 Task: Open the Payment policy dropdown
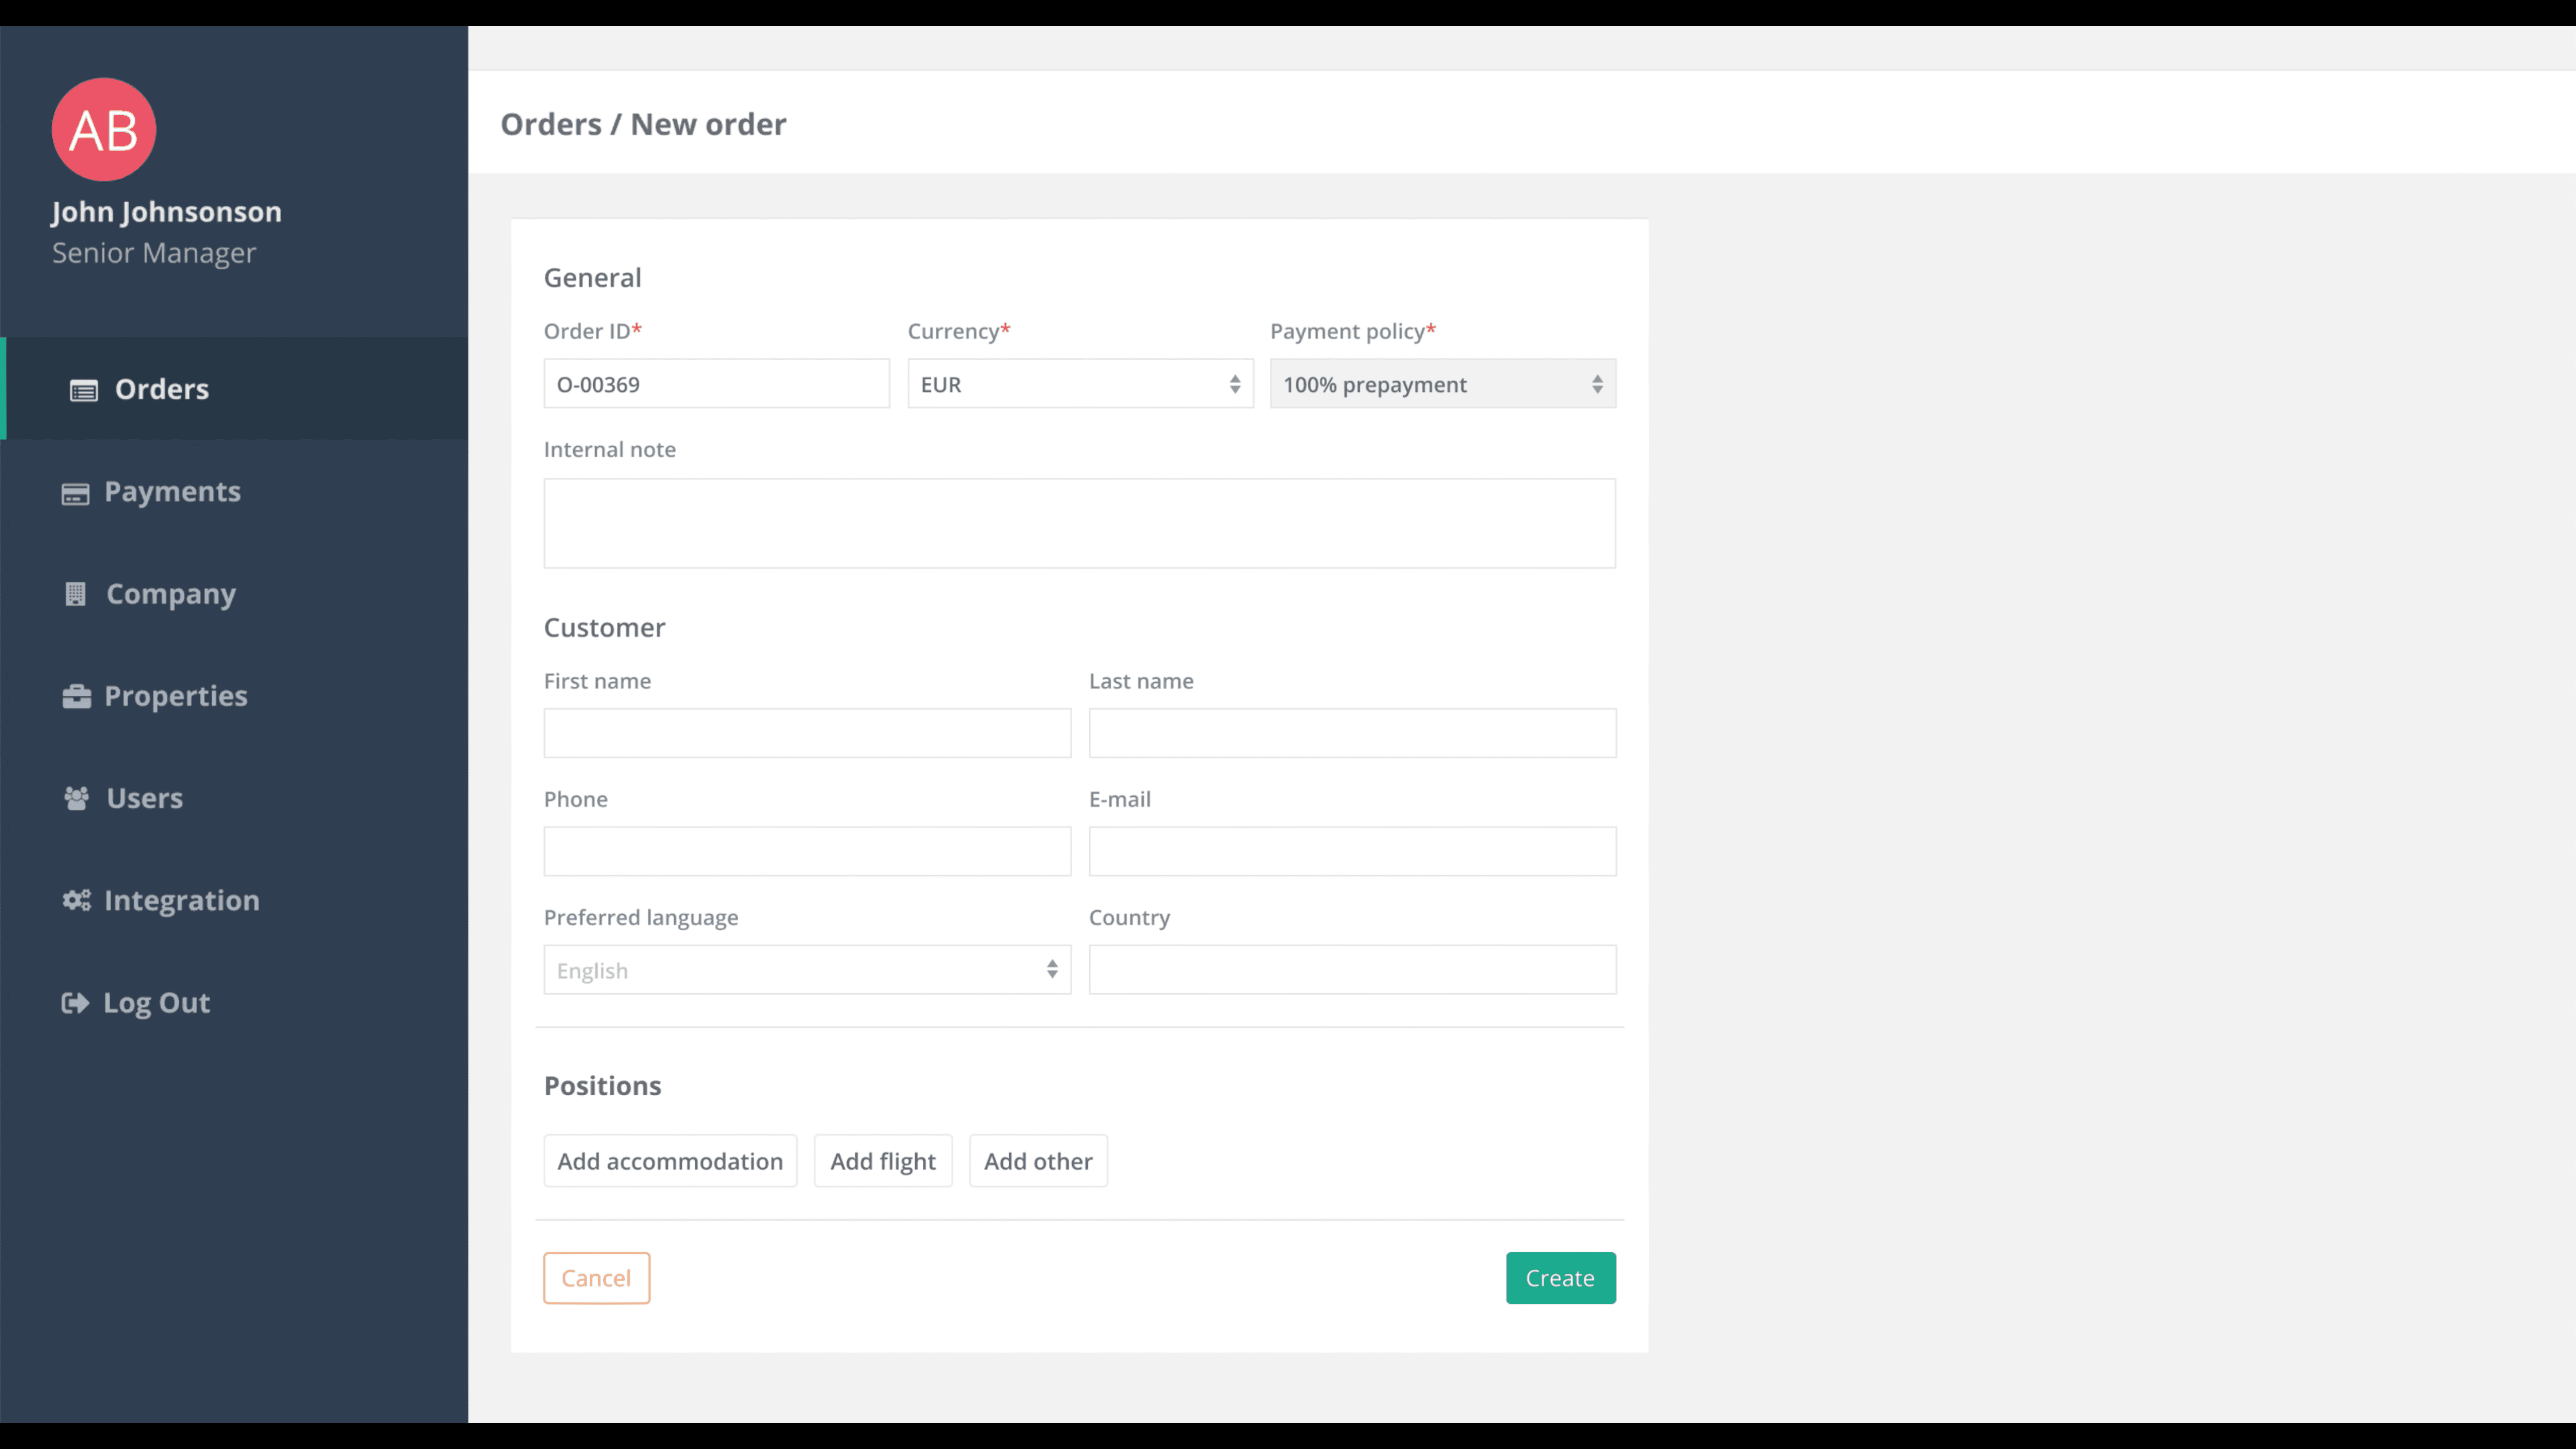[1443, 384]
